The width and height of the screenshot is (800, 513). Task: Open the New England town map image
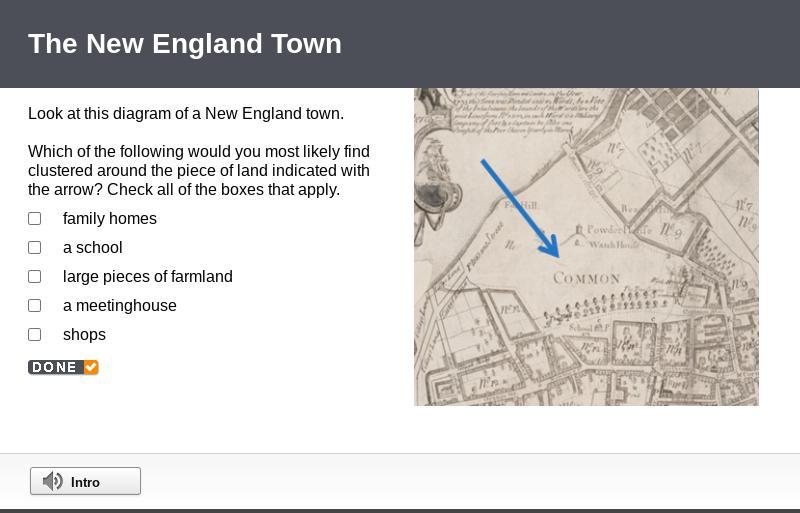pyautogui.click(x=586, y=247)
